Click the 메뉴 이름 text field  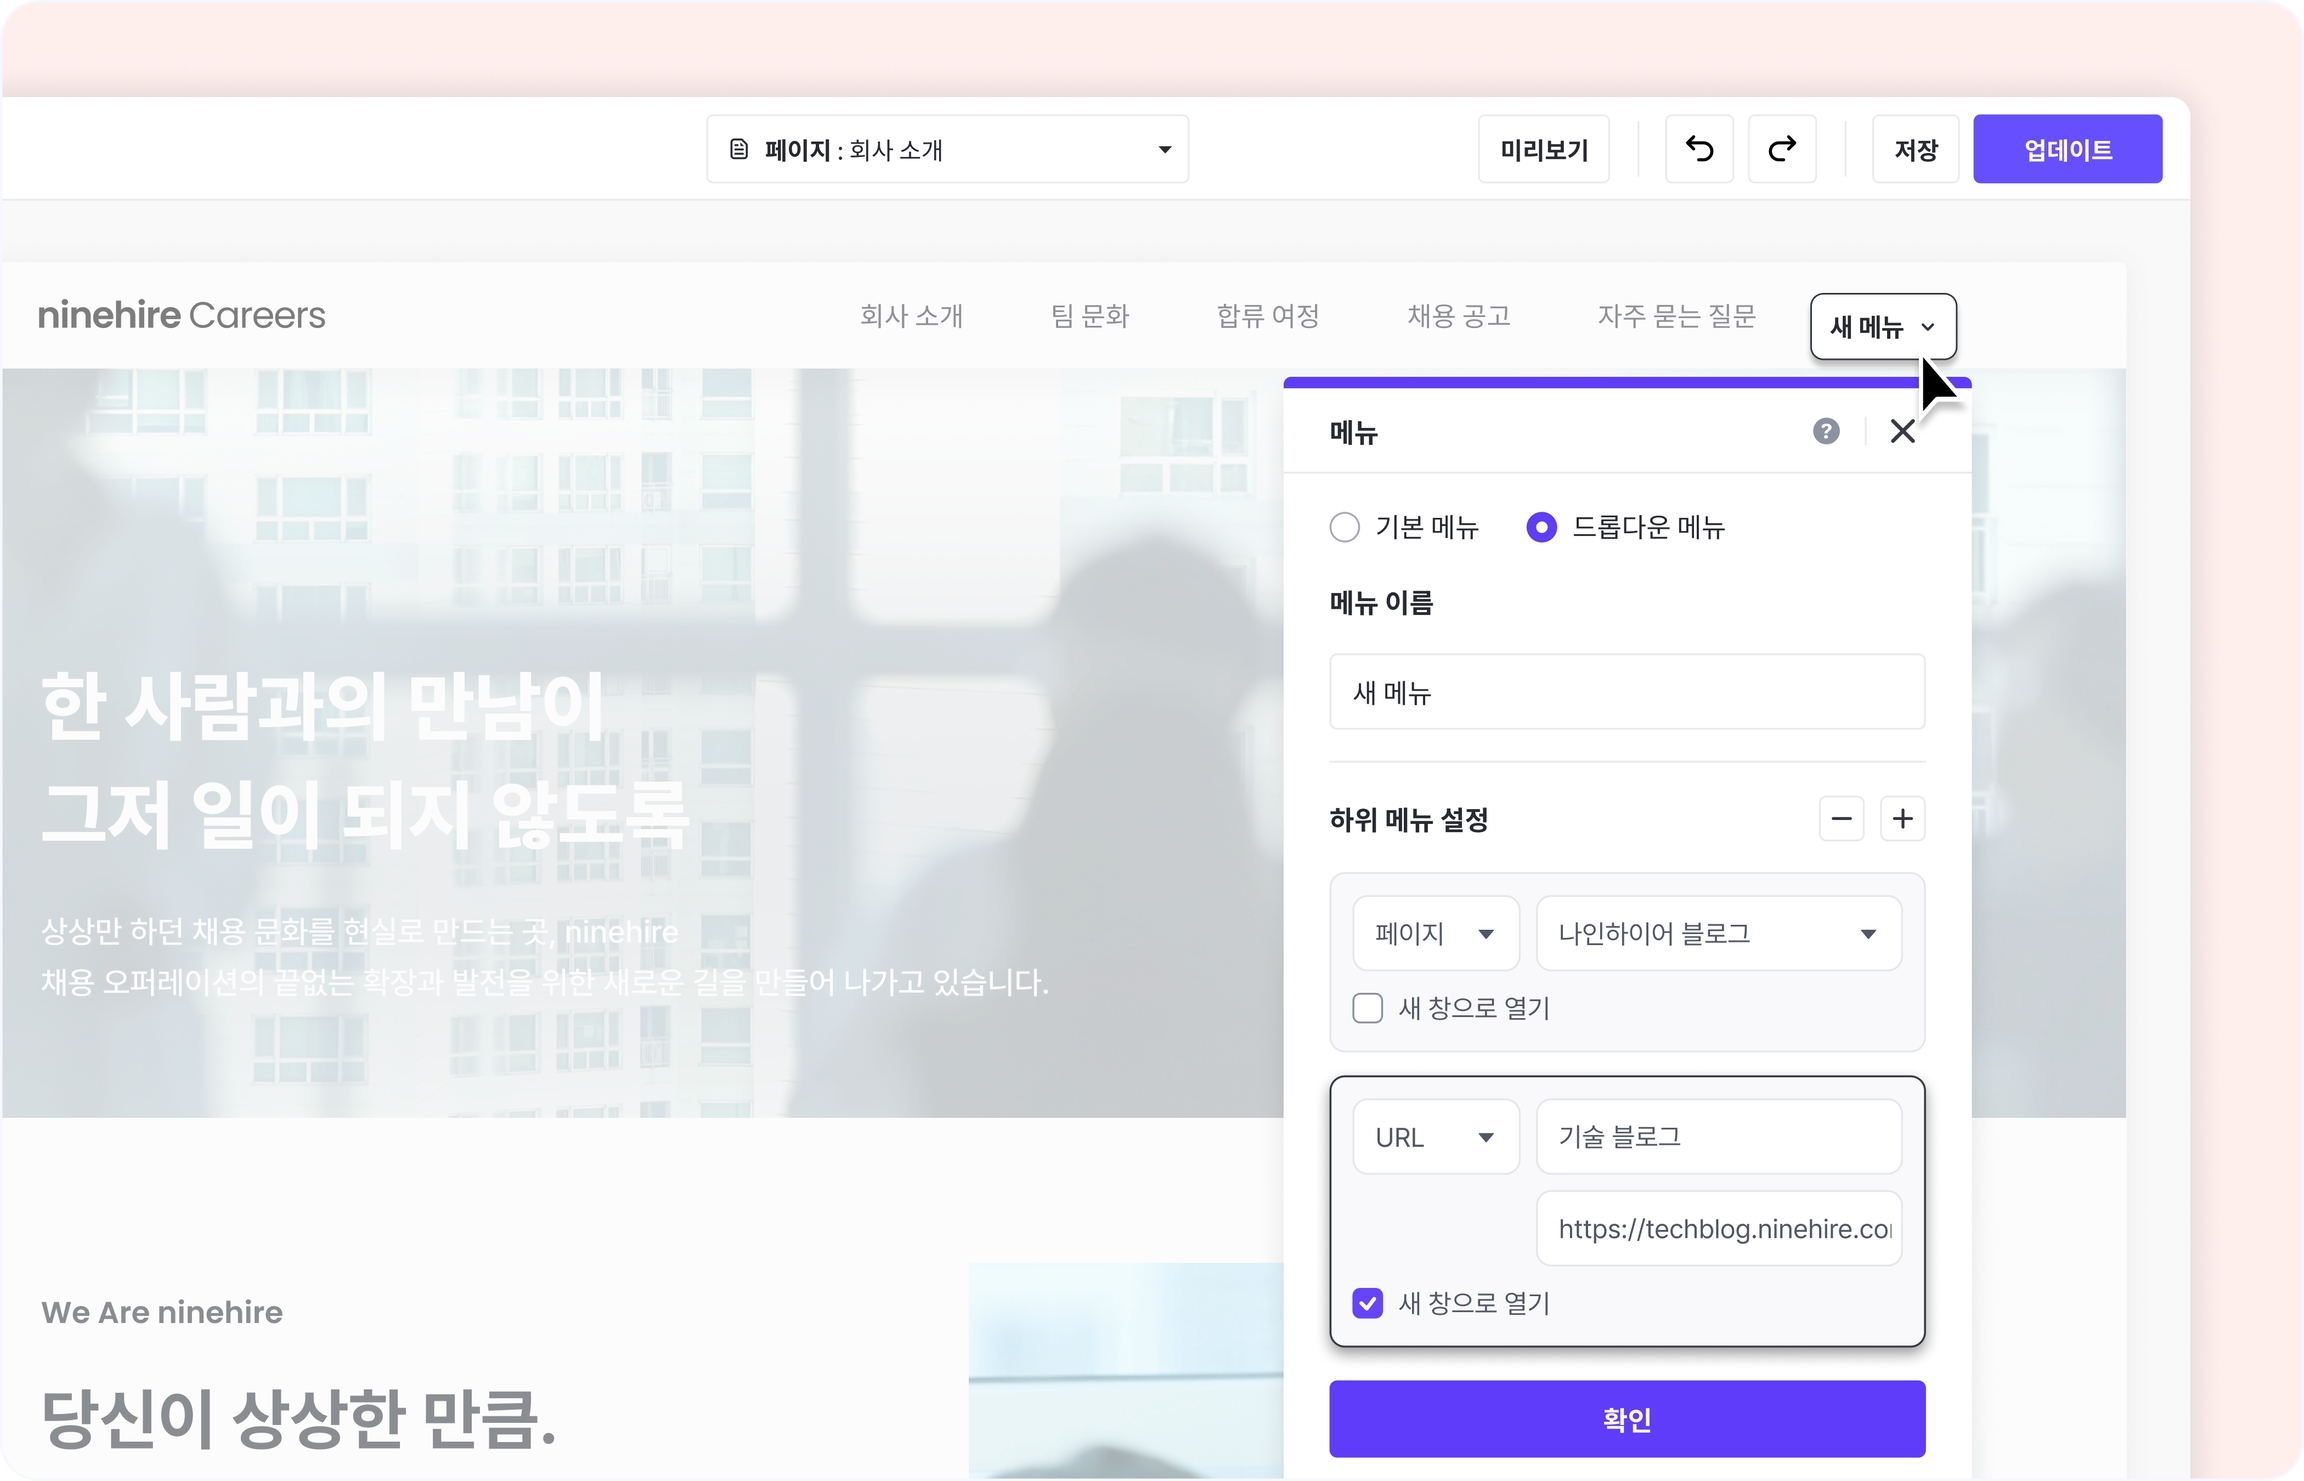click(x=1626, y=692)
